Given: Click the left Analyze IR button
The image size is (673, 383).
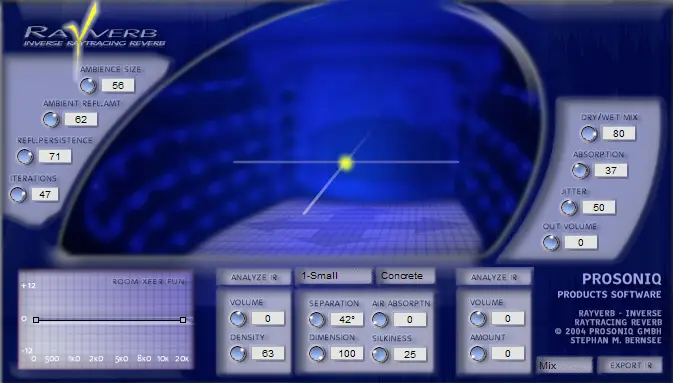Looking at the screenshot, I should [x=255, y=277].
